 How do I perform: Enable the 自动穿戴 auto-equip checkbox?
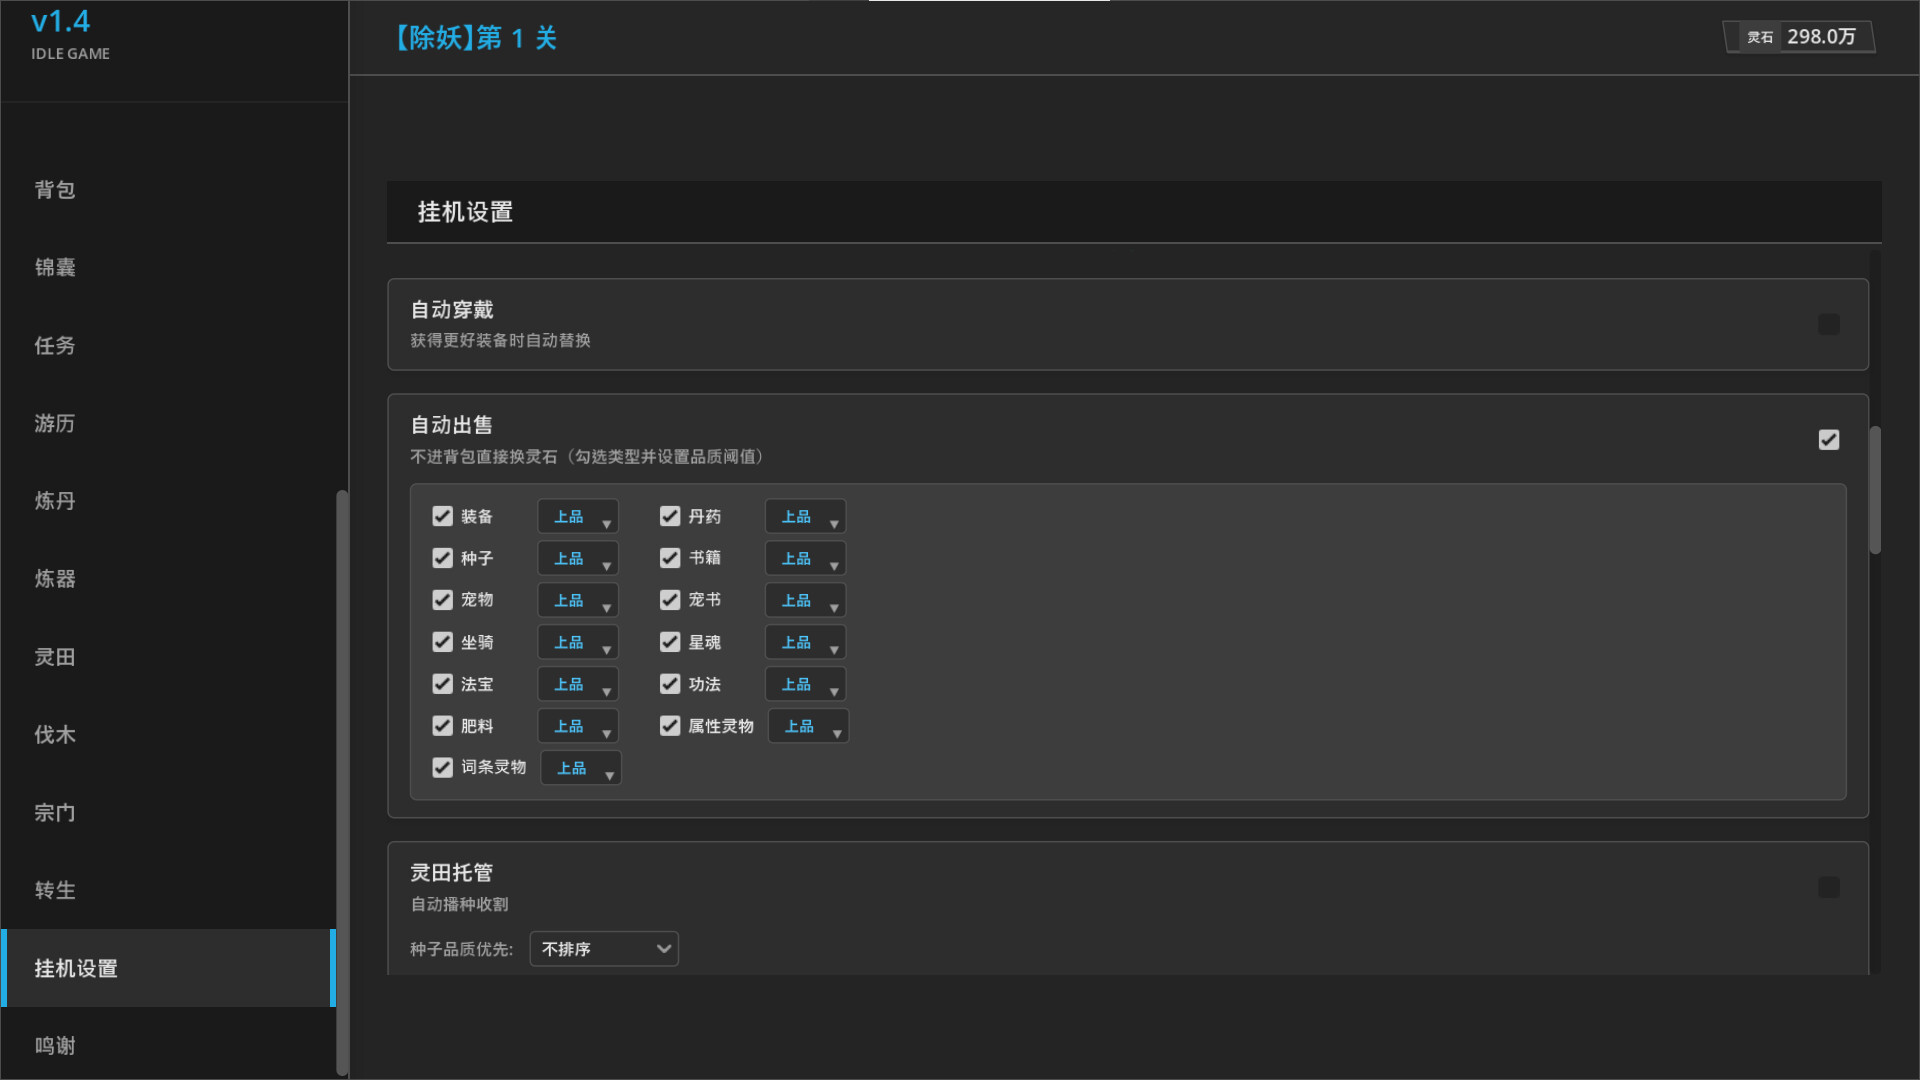(x=1828, y=325)
